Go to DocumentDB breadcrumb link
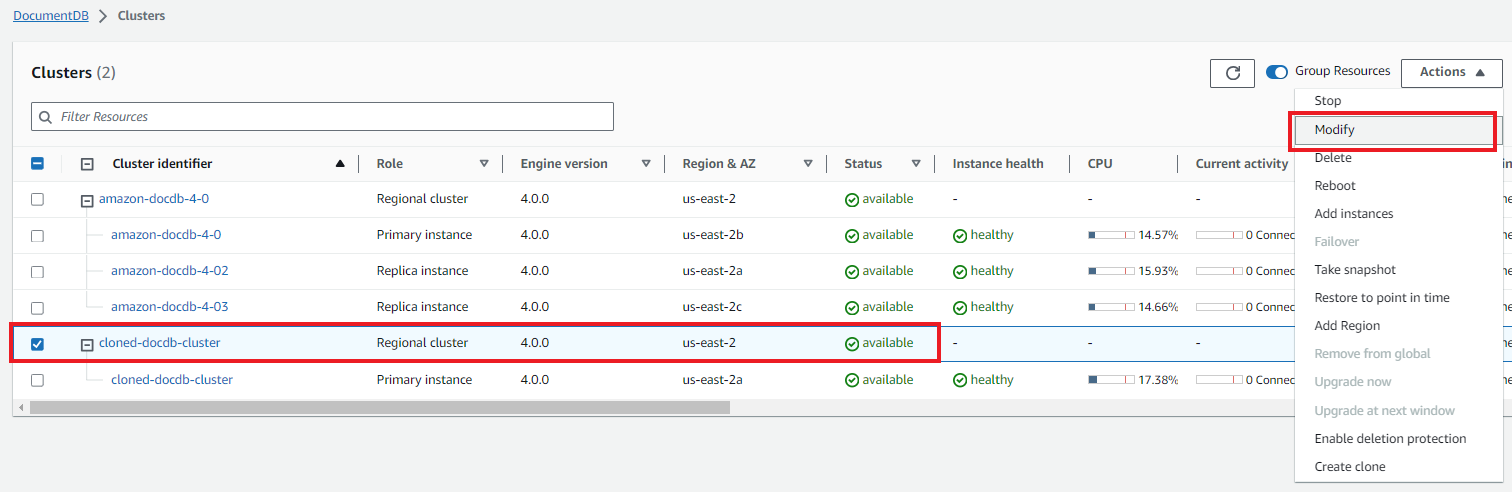Screen dimensions: 1512x492 pyautogui.click(x=51, y=16)
